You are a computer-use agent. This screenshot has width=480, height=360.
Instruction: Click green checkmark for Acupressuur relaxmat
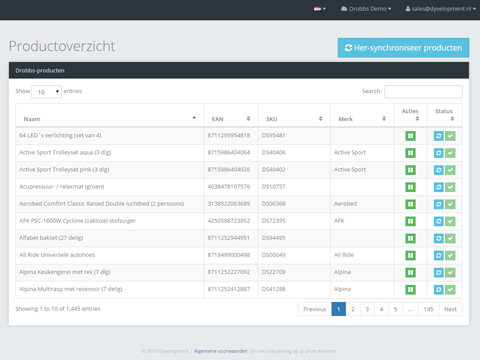(x=450, y=187)
